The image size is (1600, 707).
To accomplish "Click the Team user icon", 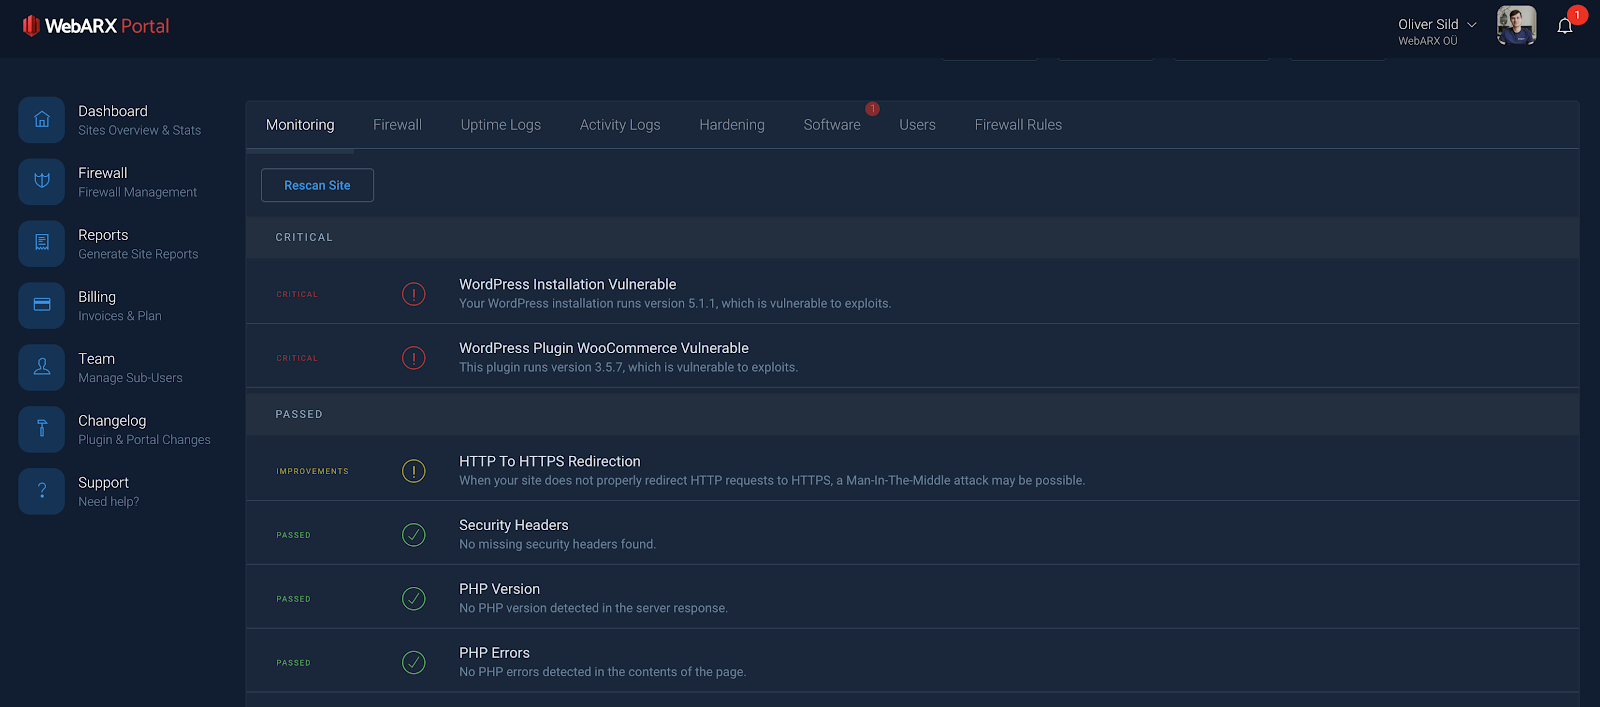I will 42,368.
